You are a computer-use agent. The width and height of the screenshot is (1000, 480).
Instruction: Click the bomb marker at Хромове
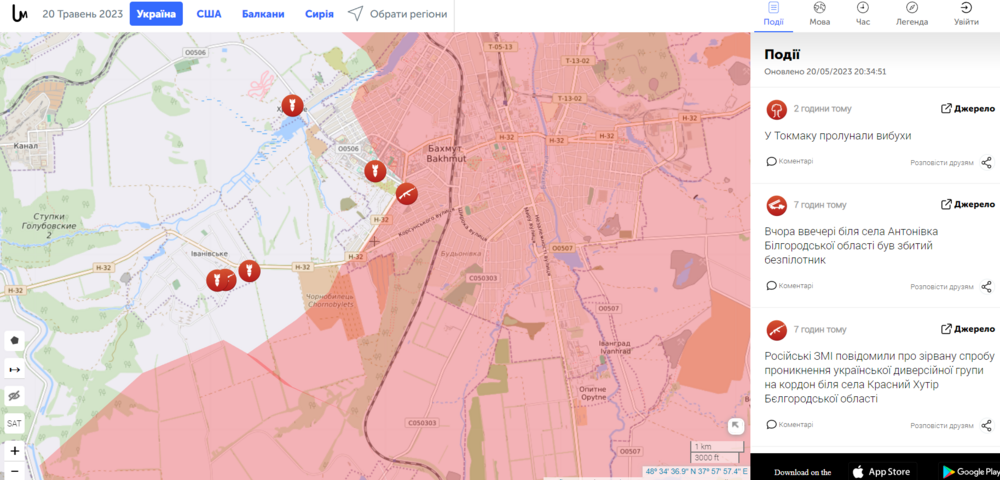(x=292, y=105)
